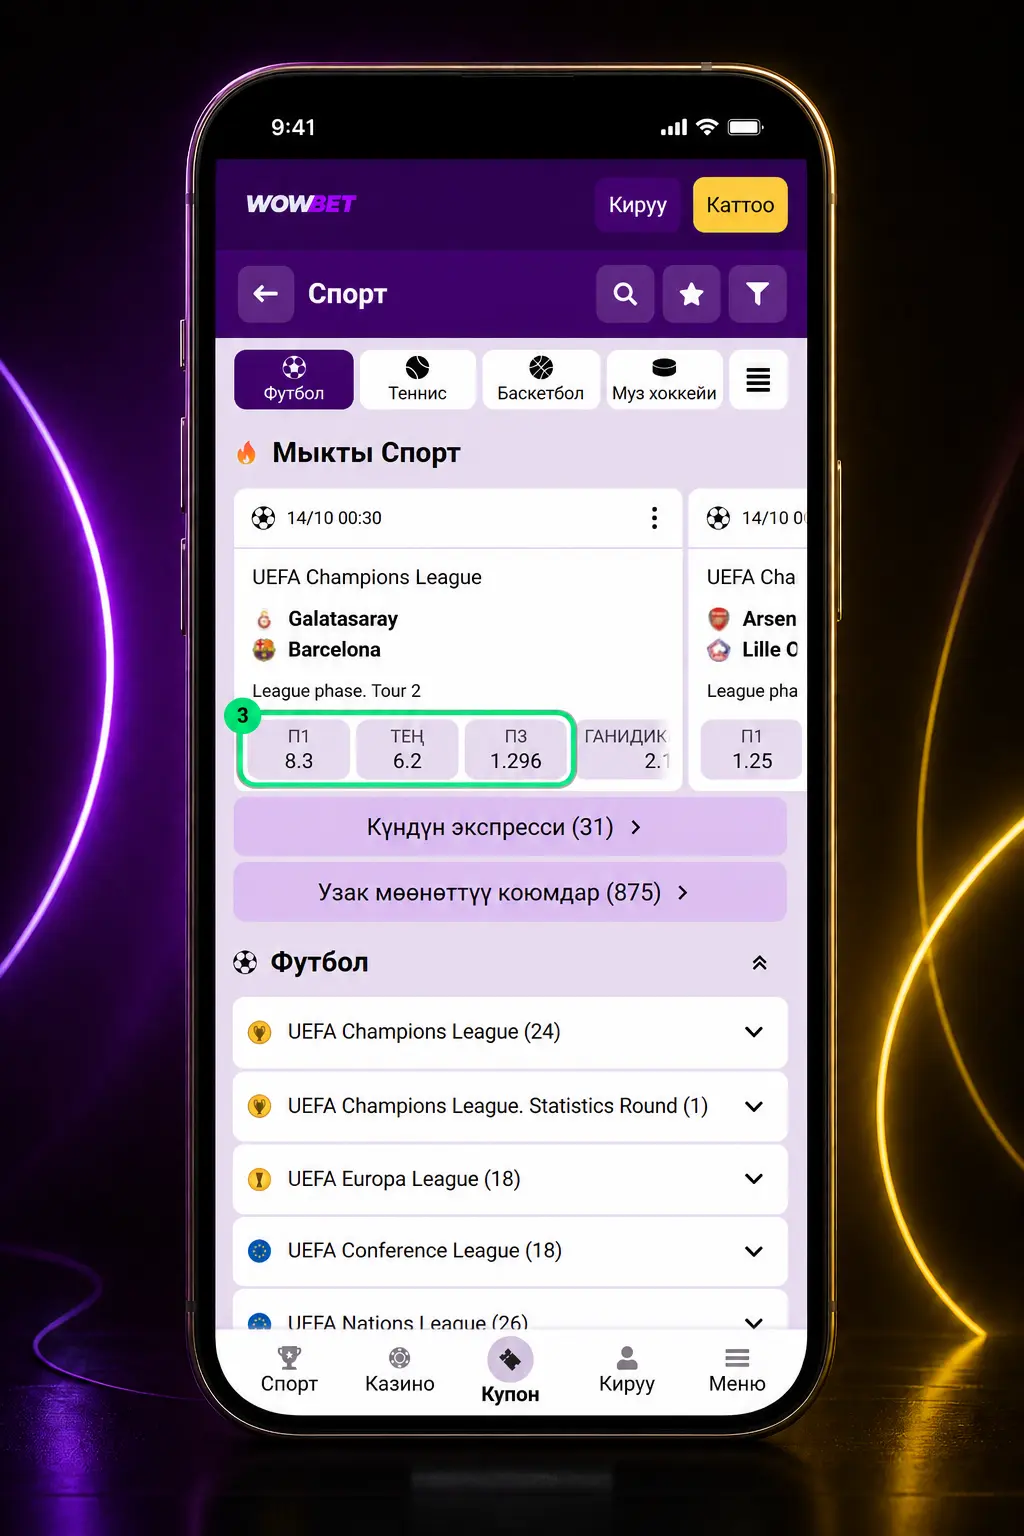Go back with the arrow button

click(x=266, y=294)
